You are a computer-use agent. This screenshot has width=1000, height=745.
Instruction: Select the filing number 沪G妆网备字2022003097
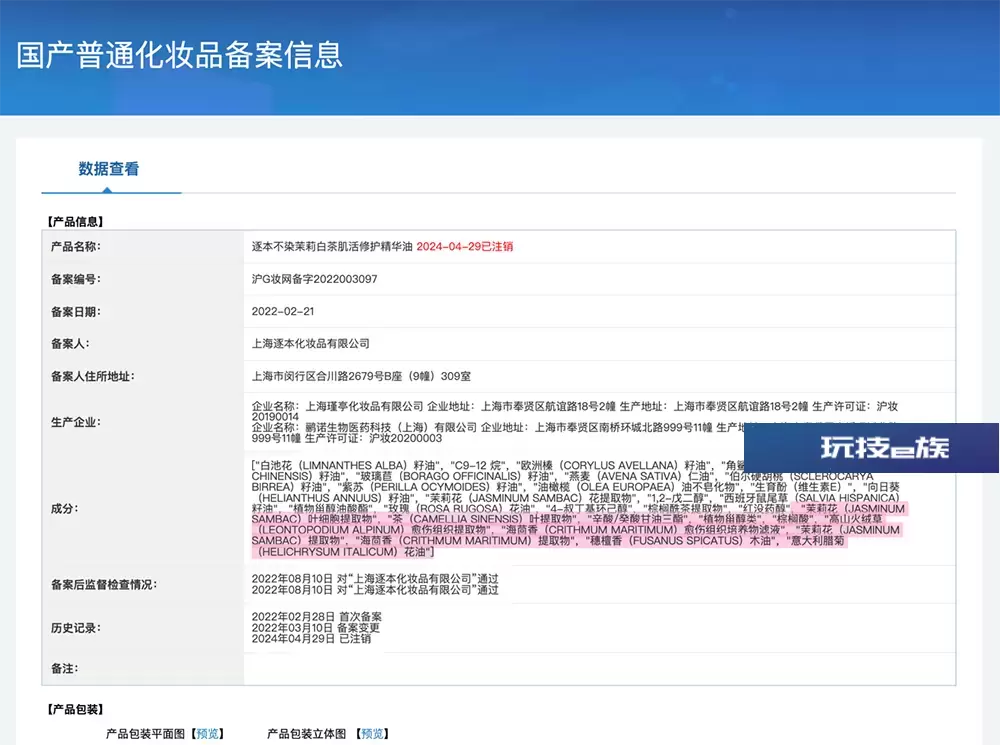pyautogui.click(x=314, y=279)
